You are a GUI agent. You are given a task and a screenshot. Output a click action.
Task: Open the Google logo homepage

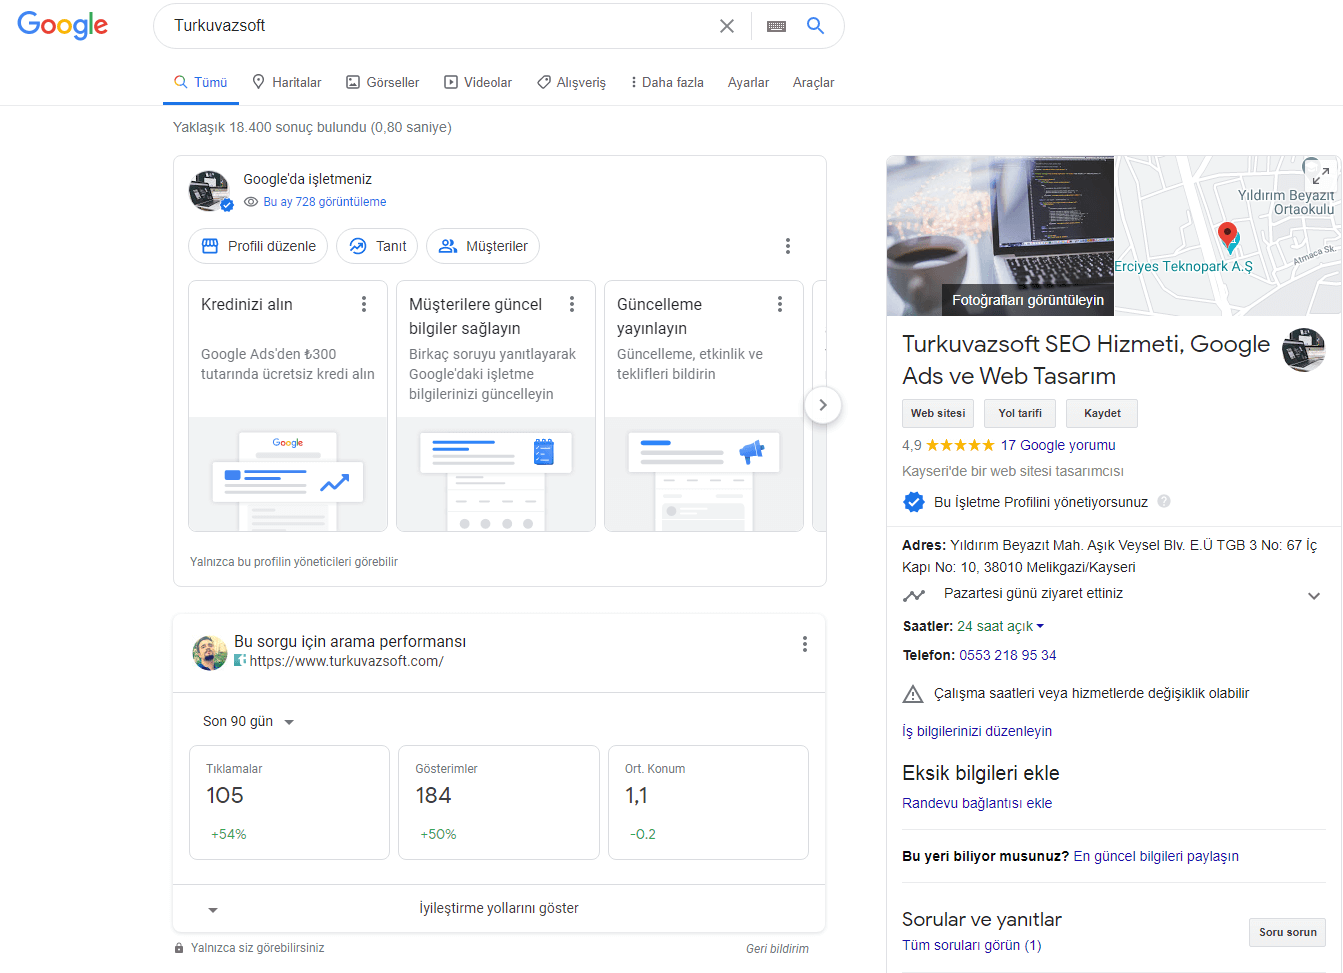click(62, 25)
